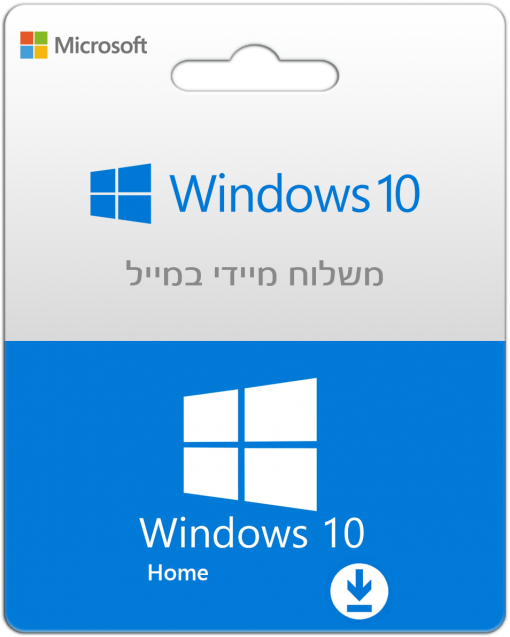Click the Home edition label
This screenshot has height=637, width=510.
pyautogui.click(x=178, y=573)
